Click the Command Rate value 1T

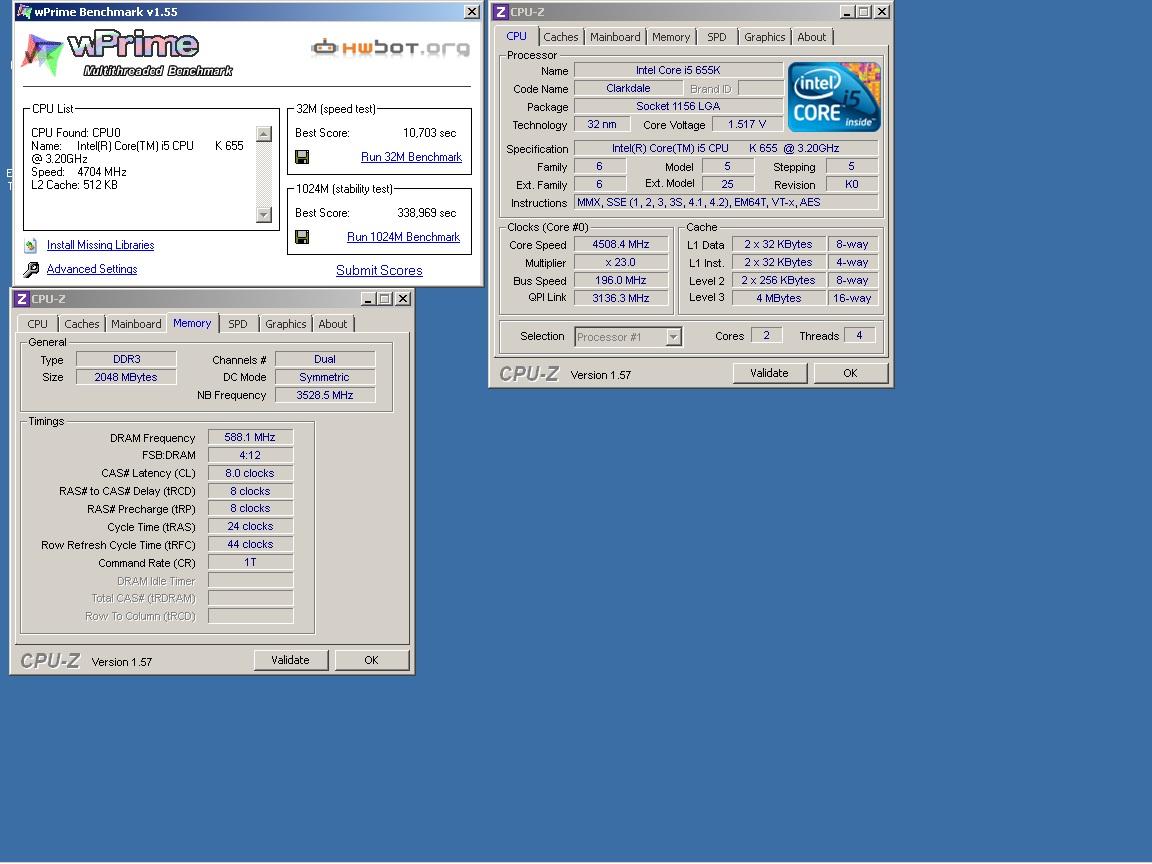tap(250, 563)
